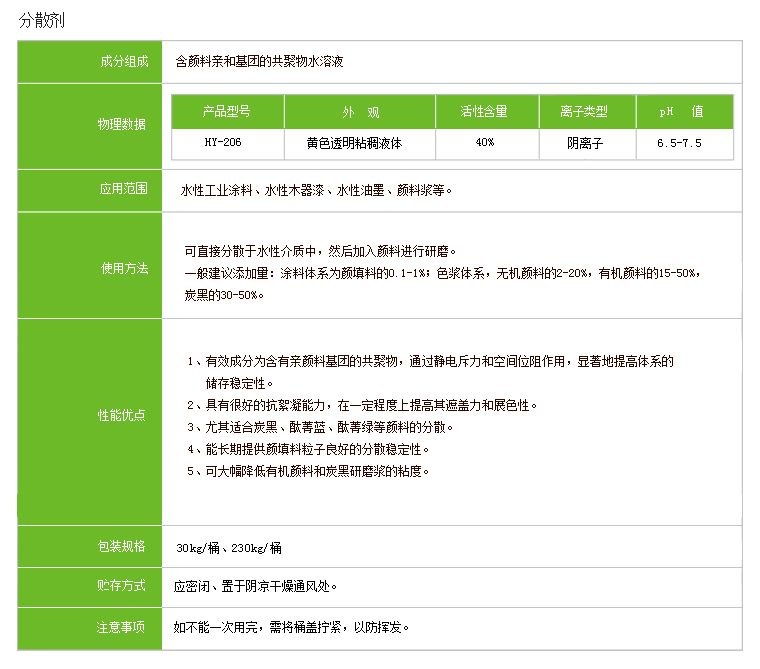
Task: Click the text 应密闭、置于阴凉干燥通风处
Action: coord(255,587)
